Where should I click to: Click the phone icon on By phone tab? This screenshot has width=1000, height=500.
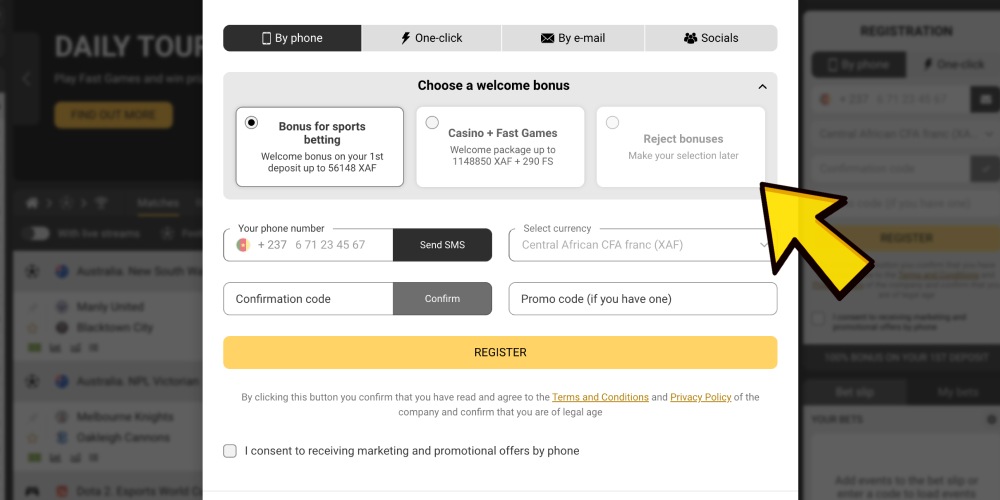pos(266,38)
